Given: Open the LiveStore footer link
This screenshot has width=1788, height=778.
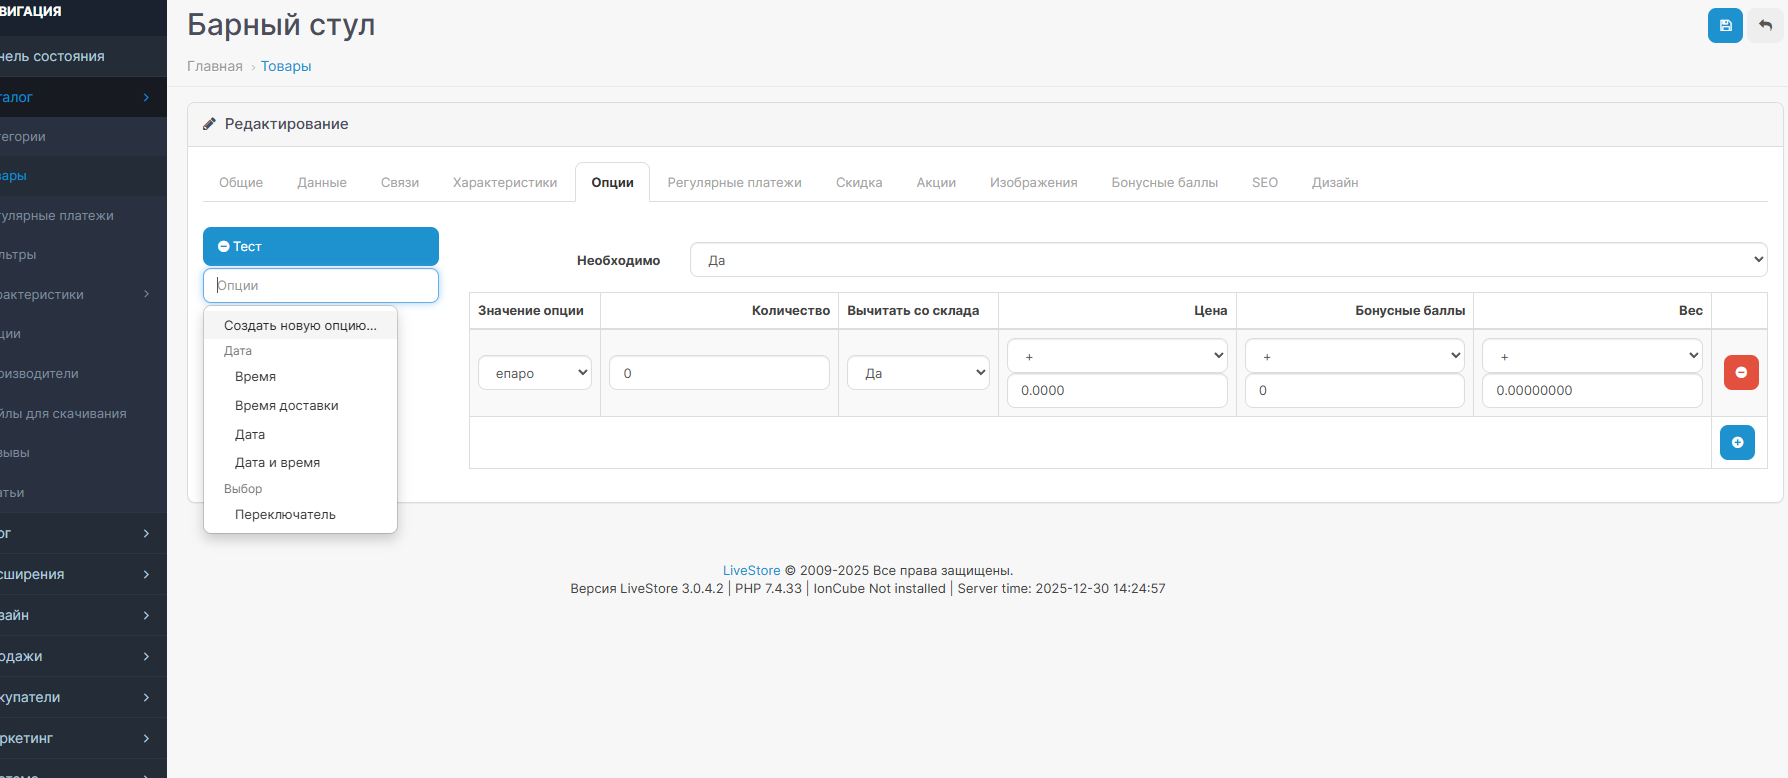Looking at the screenshot, I should point(751,571).
